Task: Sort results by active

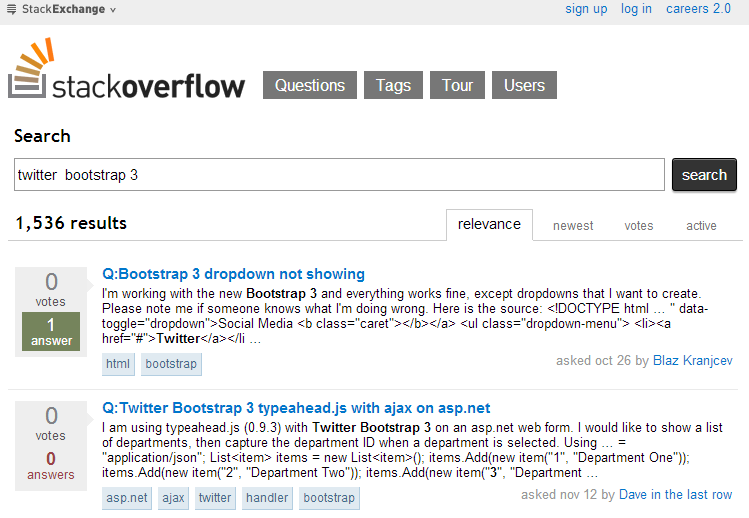Action: pos(701,226)
